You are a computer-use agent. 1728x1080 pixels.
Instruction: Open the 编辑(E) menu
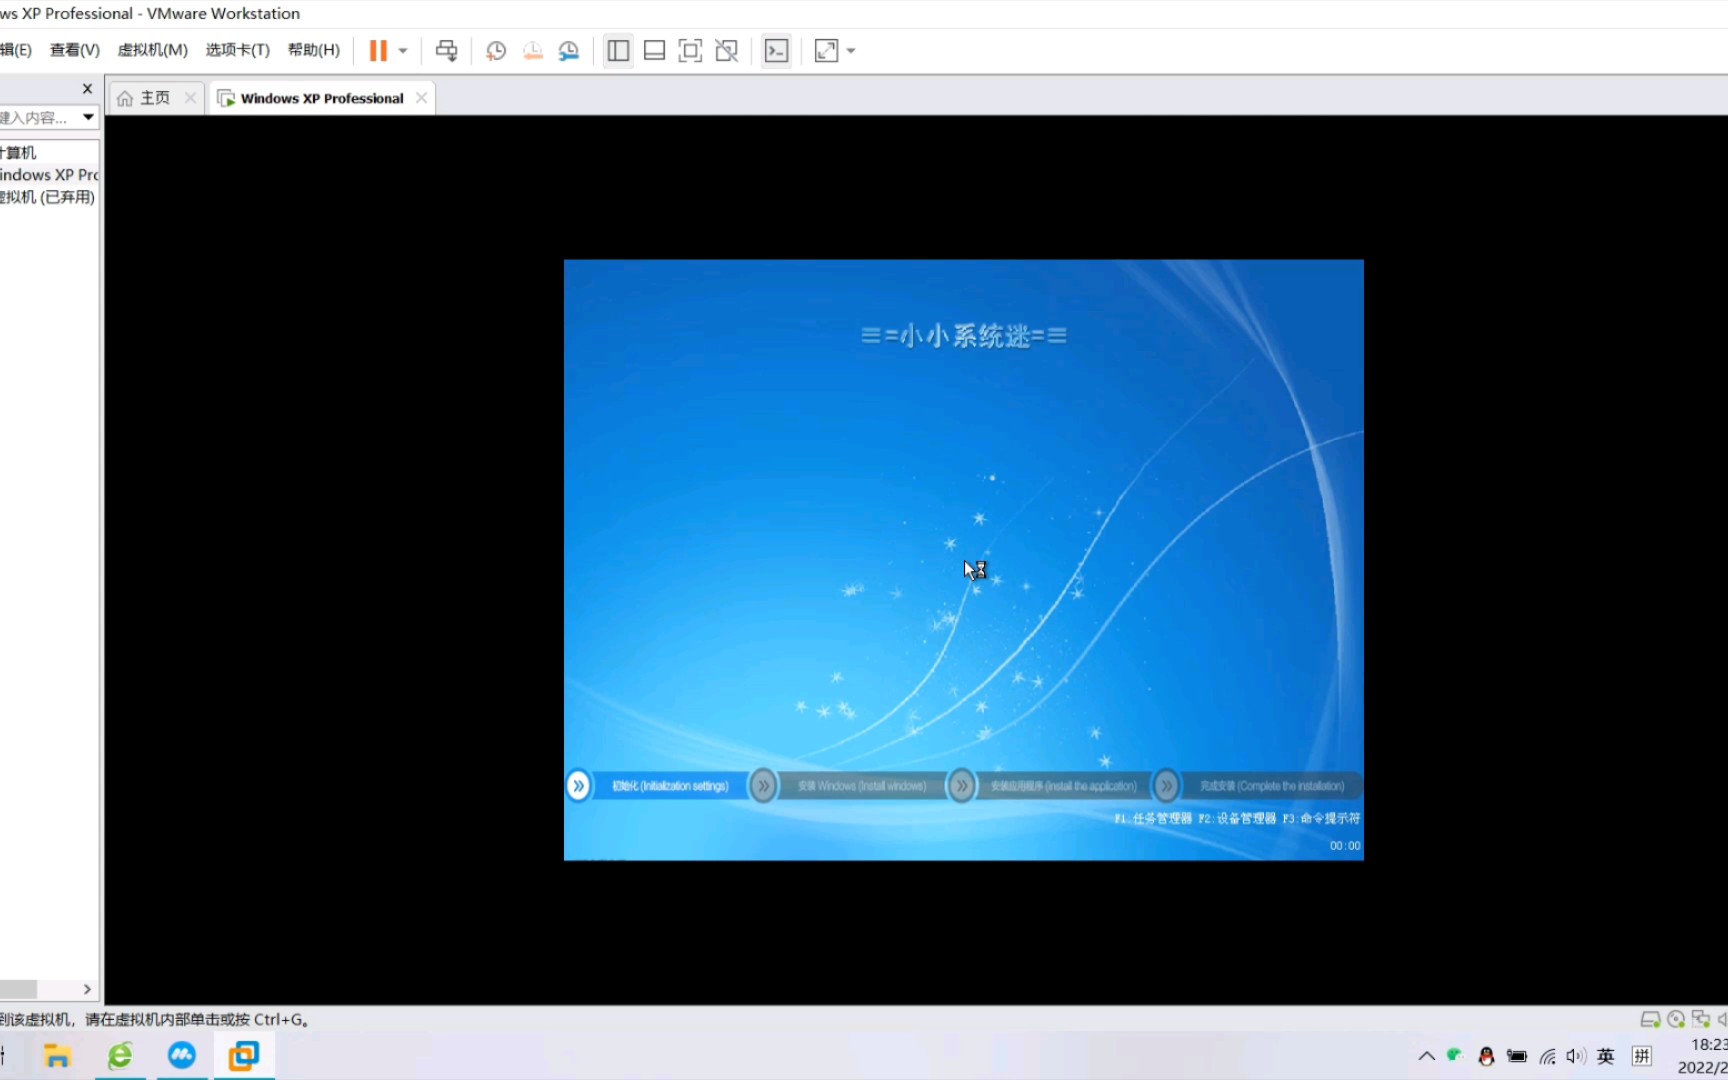16,50
